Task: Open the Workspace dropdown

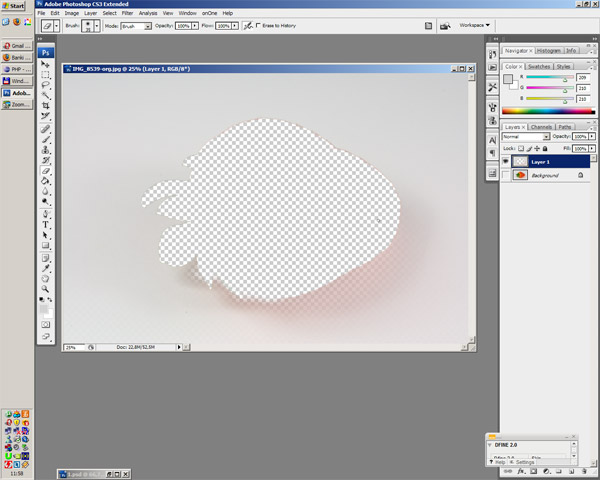Action: (475, 25)
